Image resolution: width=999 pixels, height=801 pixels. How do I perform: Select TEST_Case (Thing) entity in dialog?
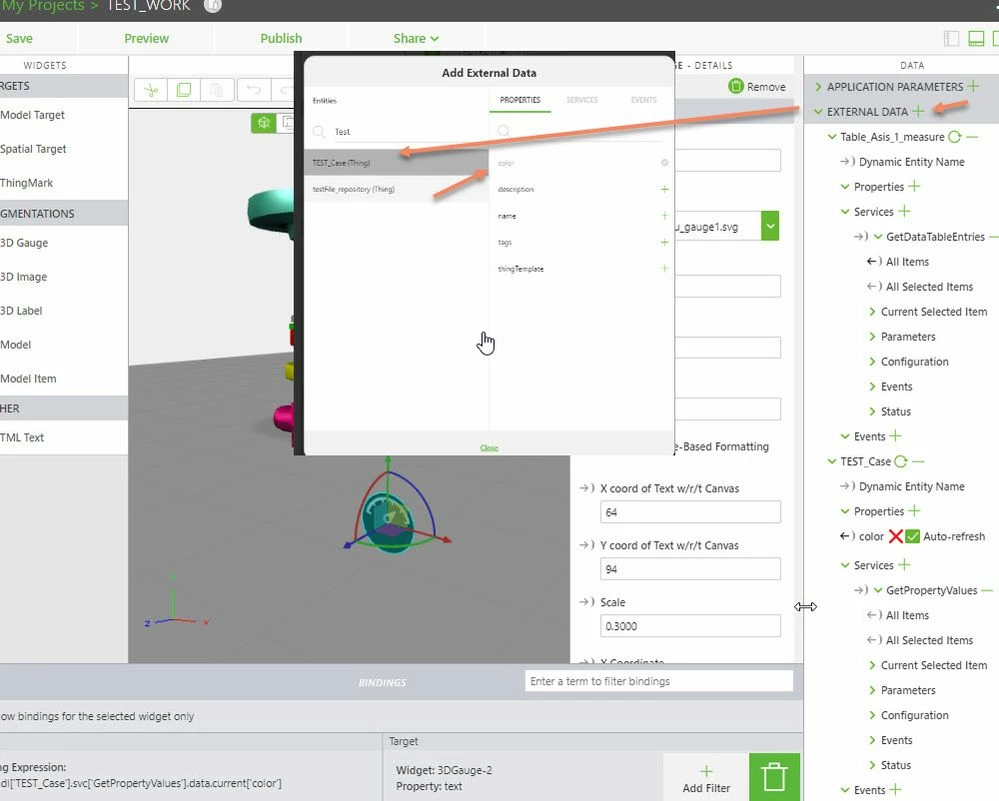[x=396, y=162]
